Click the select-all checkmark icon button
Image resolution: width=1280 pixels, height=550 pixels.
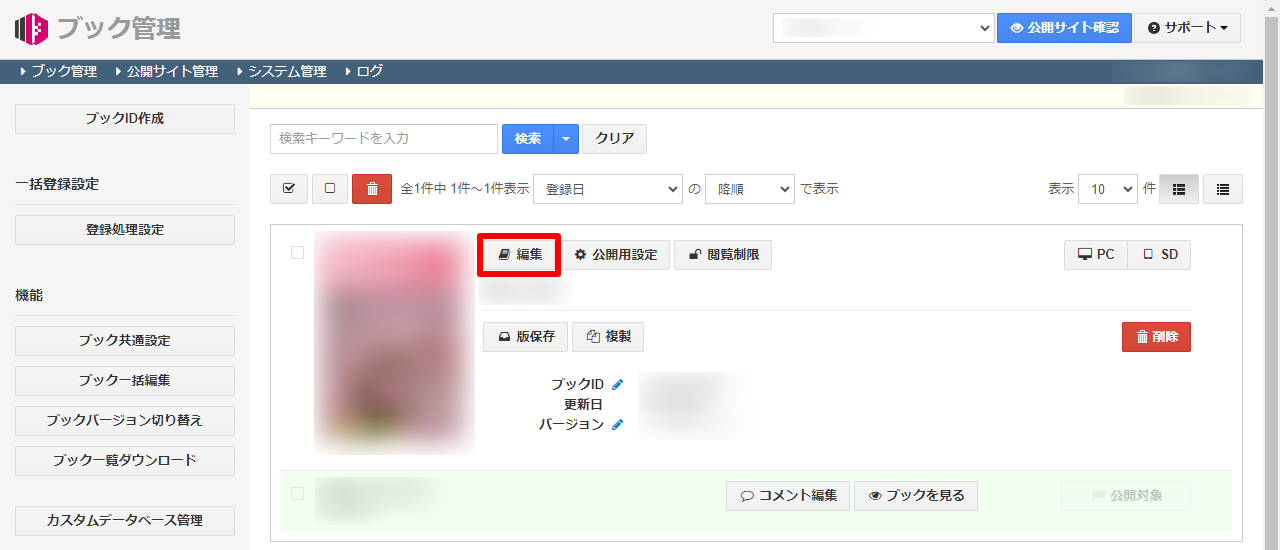click(x=289, y=189)
